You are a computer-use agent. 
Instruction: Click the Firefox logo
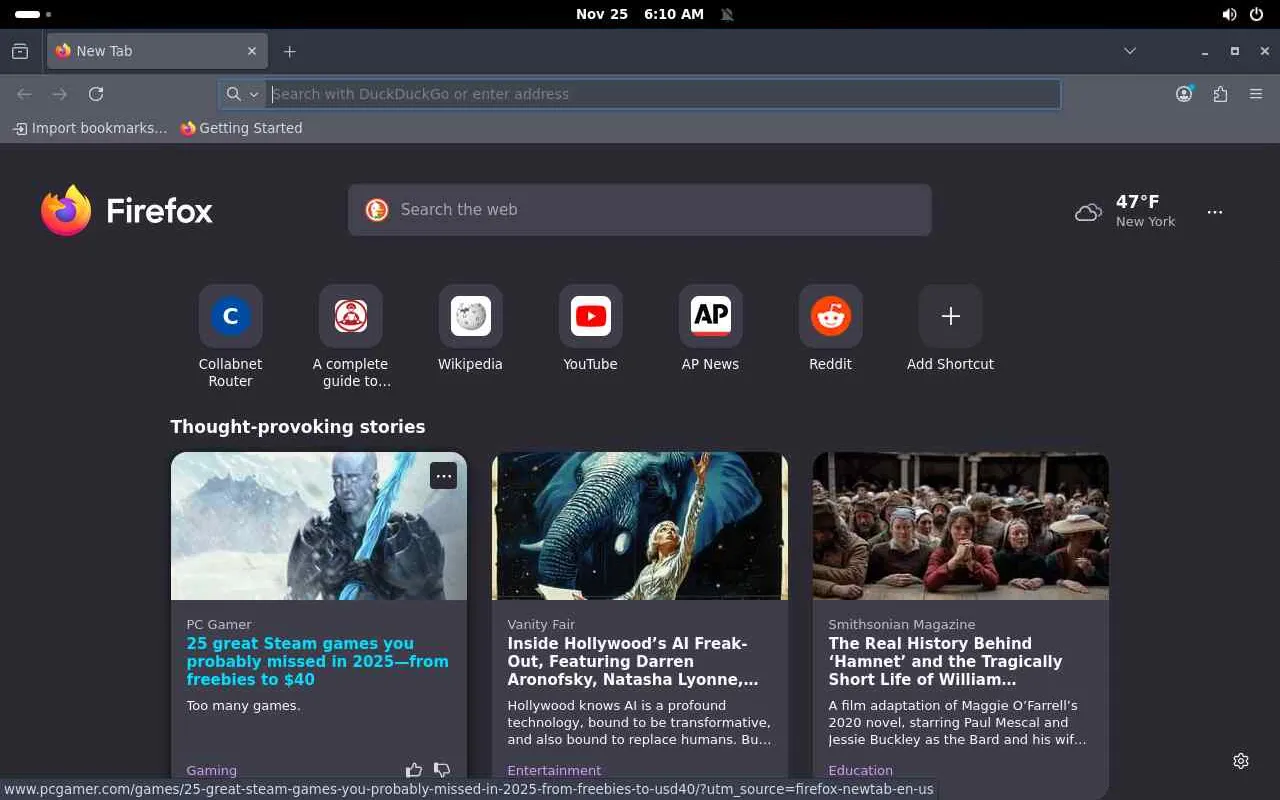click(127, 210)
